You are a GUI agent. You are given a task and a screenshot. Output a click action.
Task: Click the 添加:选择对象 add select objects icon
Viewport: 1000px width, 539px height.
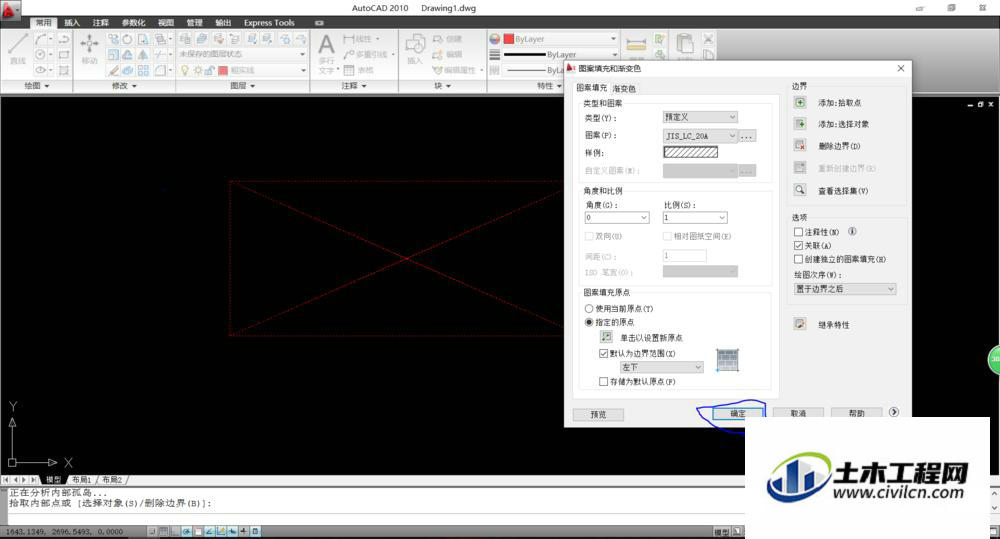coord(800,124)
